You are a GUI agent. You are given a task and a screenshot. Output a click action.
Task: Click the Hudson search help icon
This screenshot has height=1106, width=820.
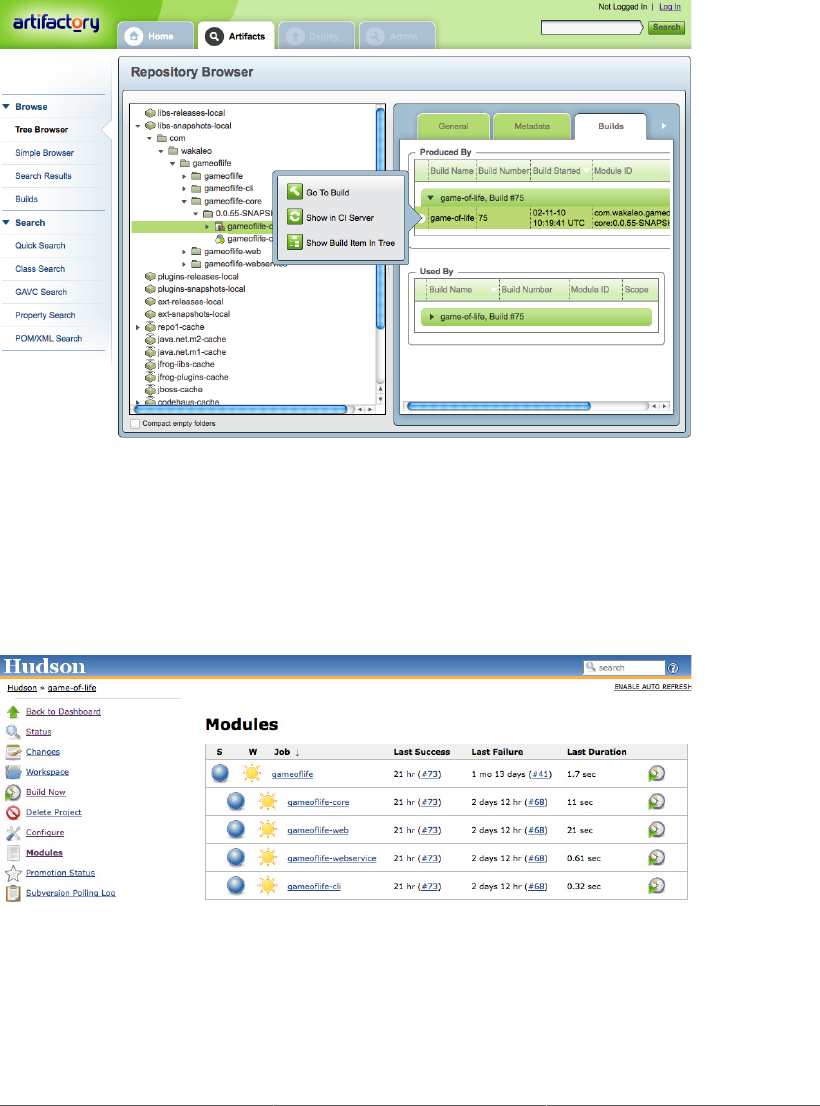tap(673, 668)
